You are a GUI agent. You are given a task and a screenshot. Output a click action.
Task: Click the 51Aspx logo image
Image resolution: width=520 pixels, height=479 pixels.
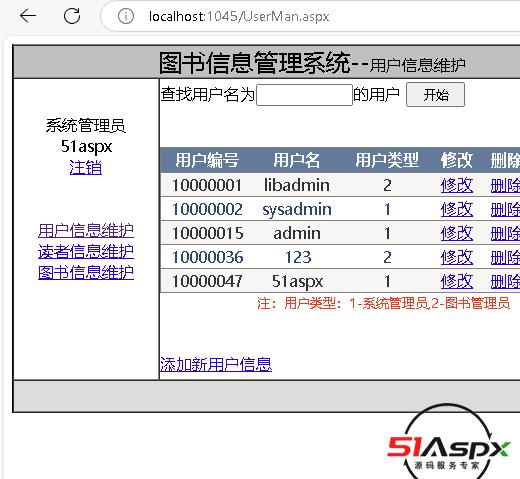click(x=448, y=443)
